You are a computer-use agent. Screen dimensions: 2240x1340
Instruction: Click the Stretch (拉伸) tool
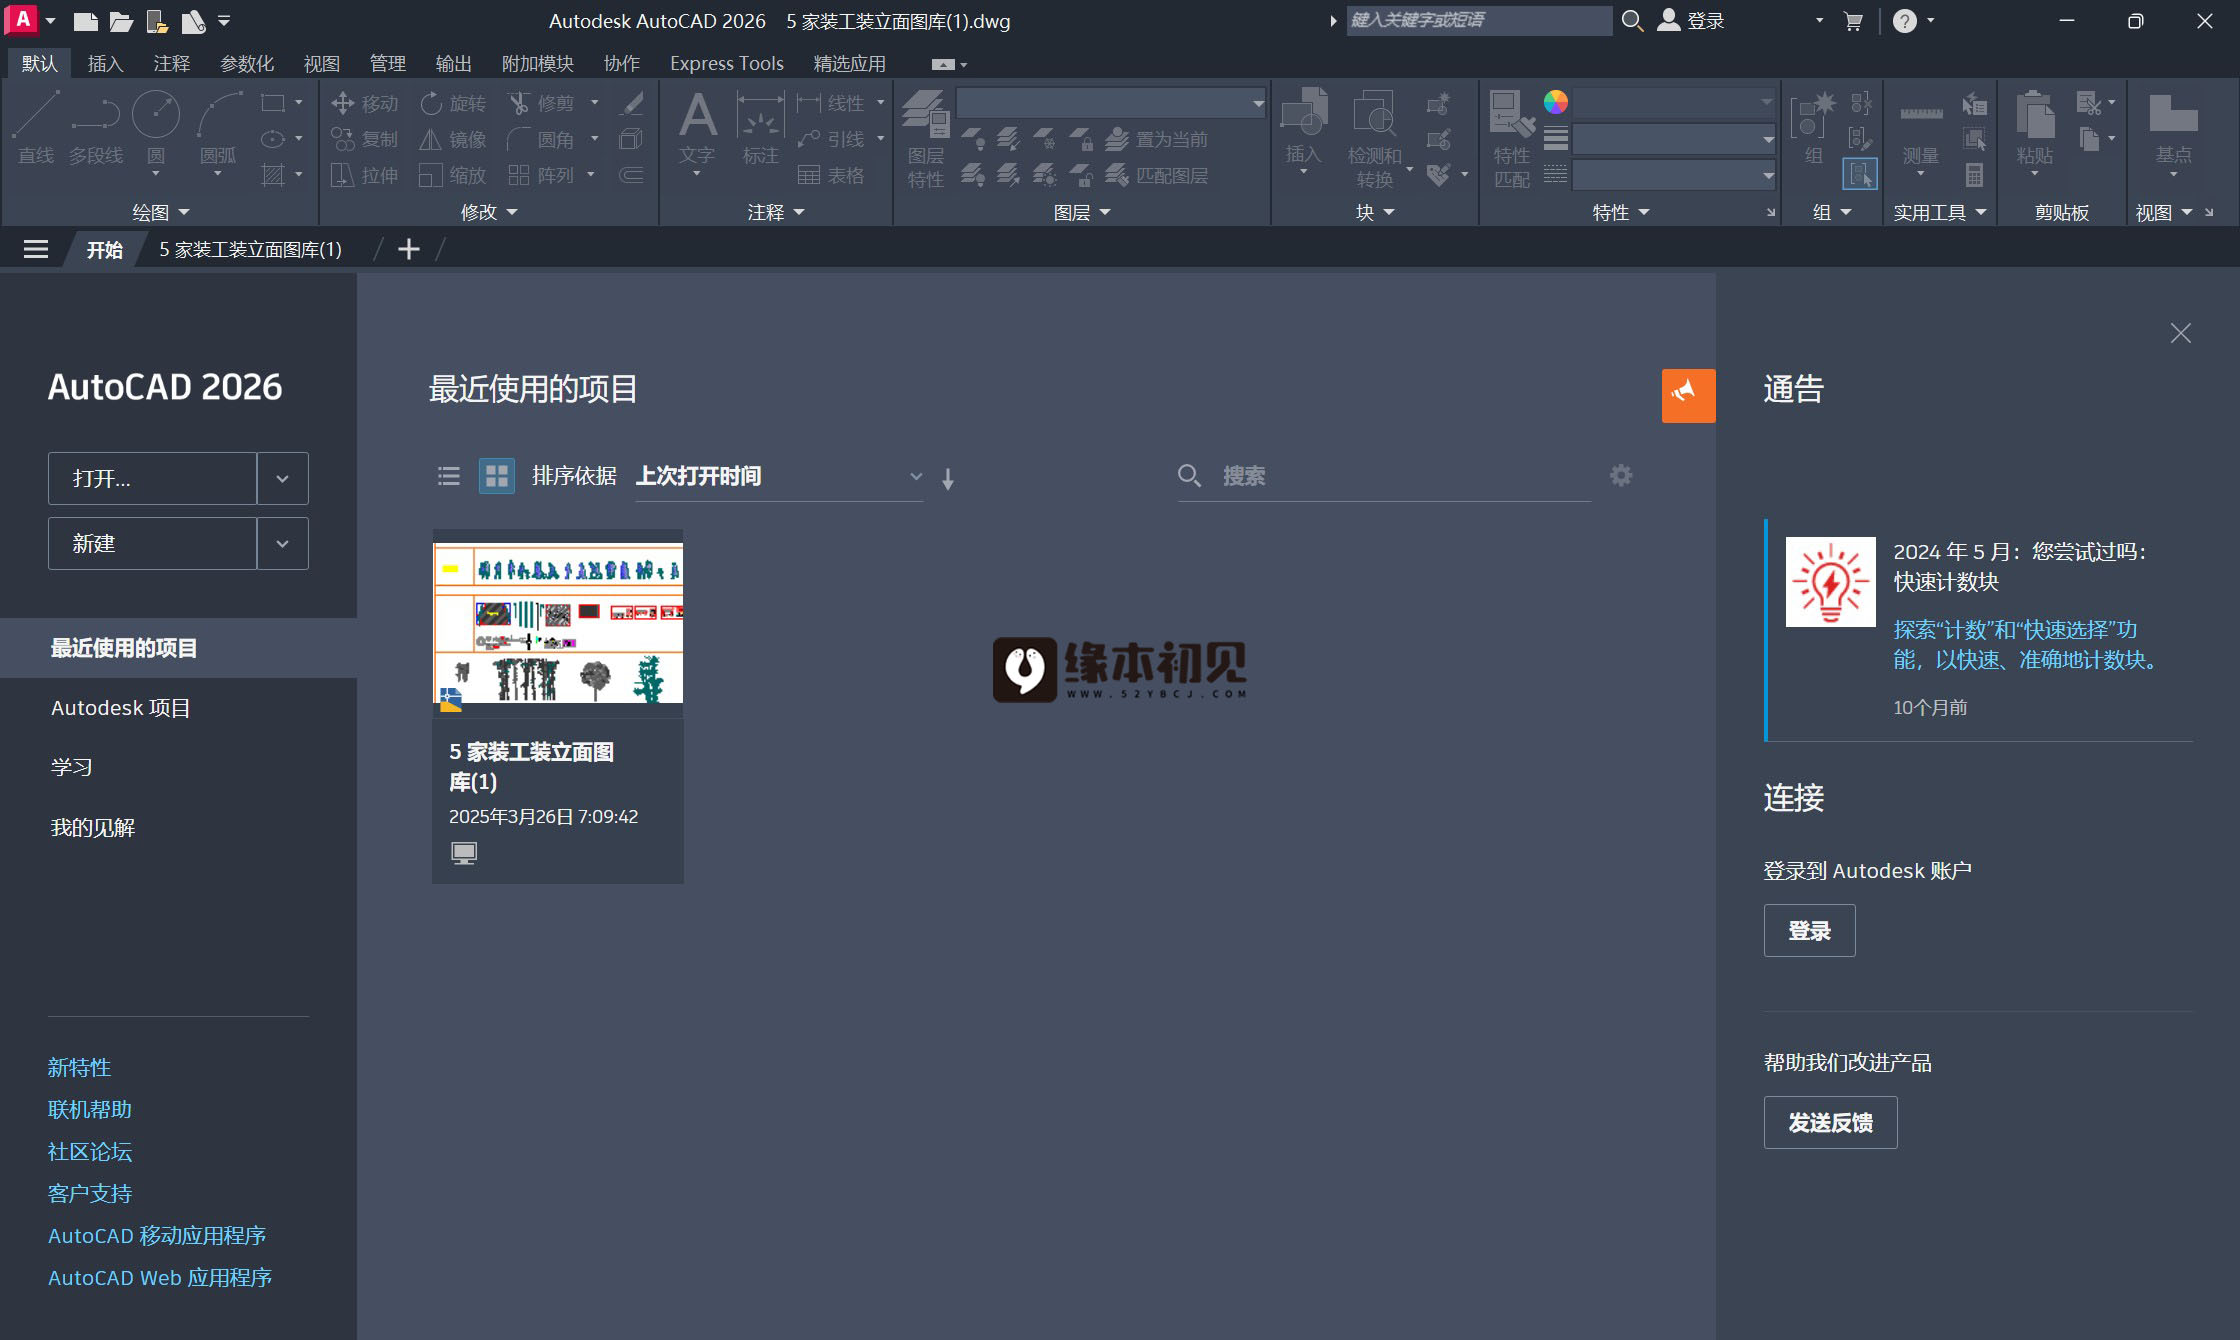tap(365, 175)
